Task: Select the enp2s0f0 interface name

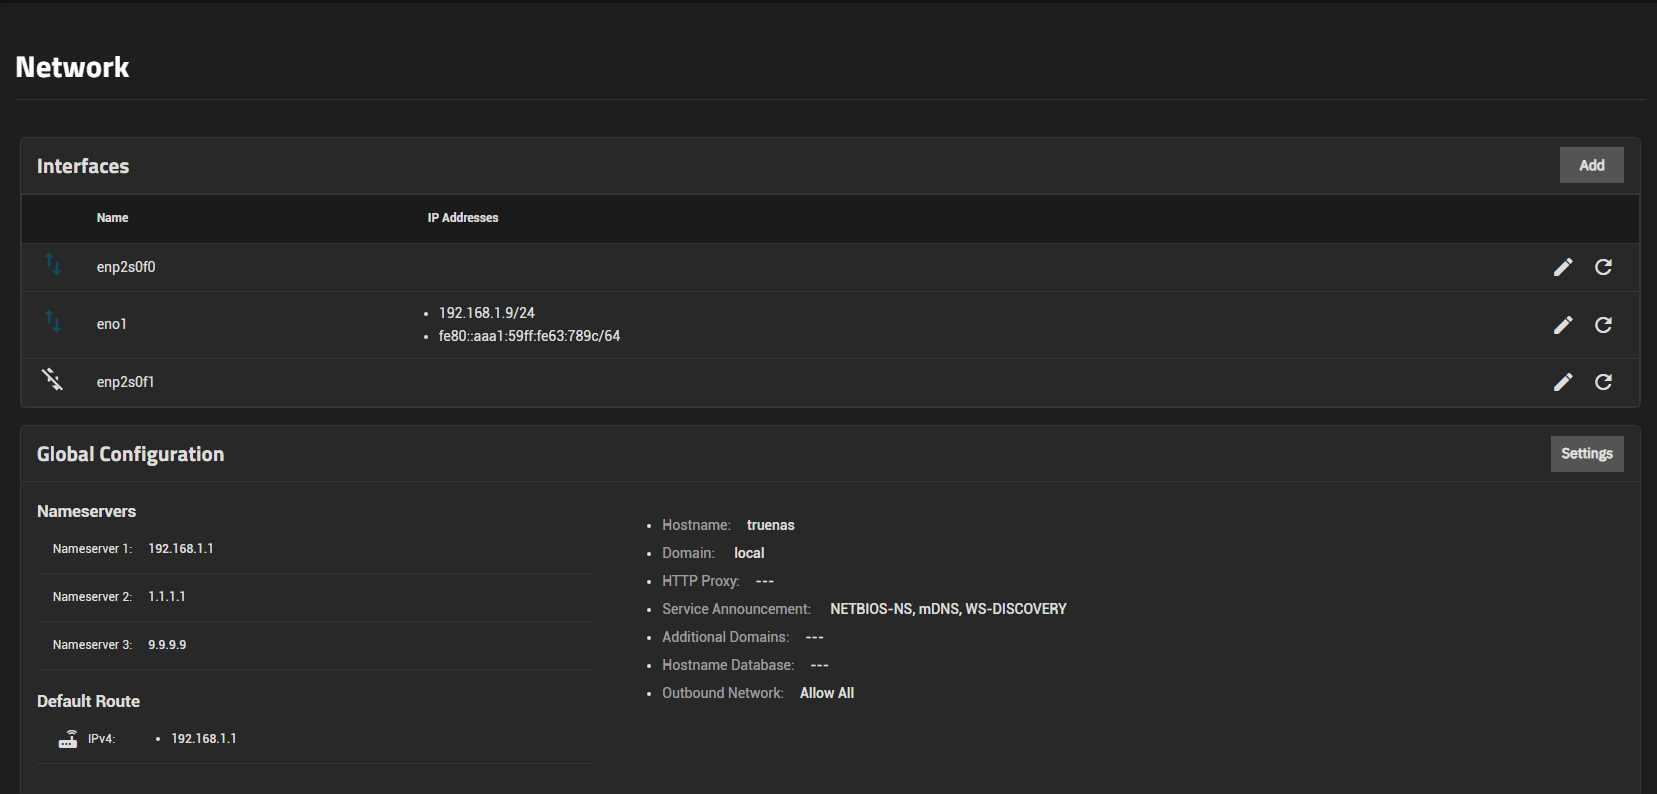Action: coord(126,267)
